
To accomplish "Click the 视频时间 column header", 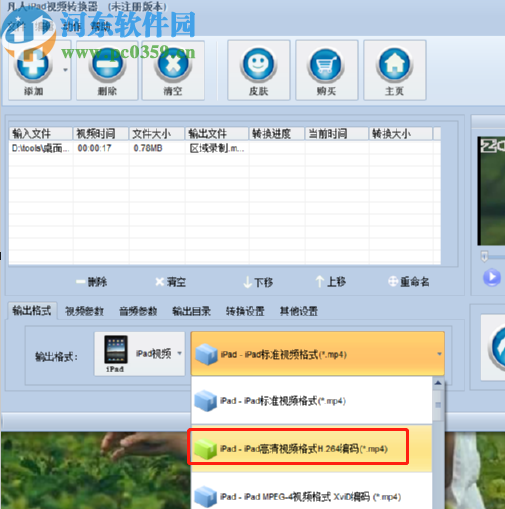I will pos(101,134).
